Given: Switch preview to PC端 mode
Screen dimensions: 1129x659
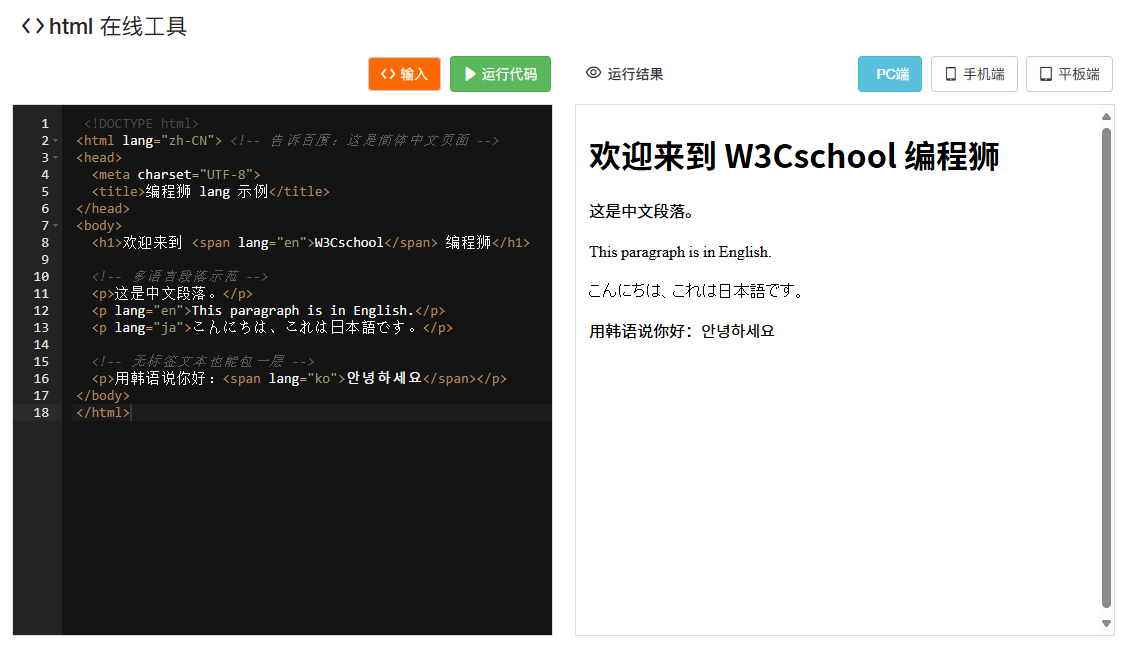Looking at the screenshot, I should click(x=890, y=74).
